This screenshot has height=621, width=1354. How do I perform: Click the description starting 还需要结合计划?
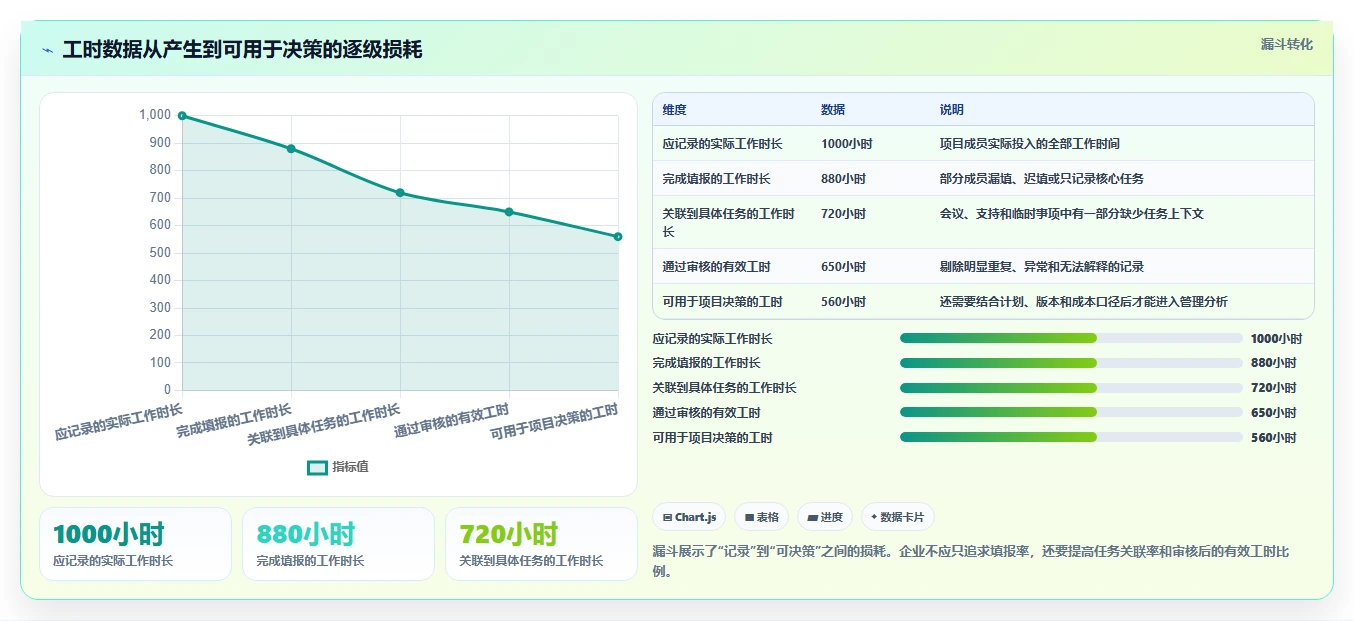pyautogui.click(x=1083, y=302)
